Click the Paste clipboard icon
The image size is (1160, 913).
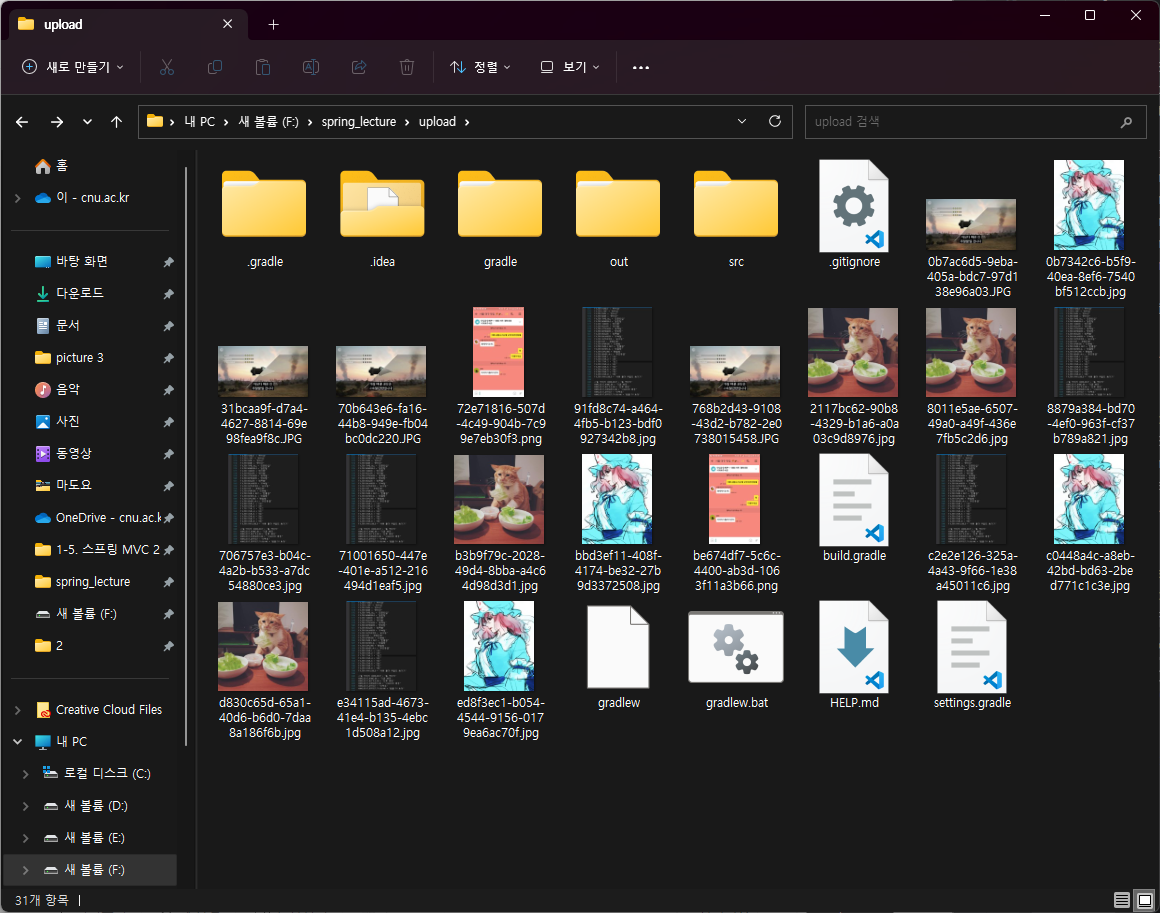[263, 67]
